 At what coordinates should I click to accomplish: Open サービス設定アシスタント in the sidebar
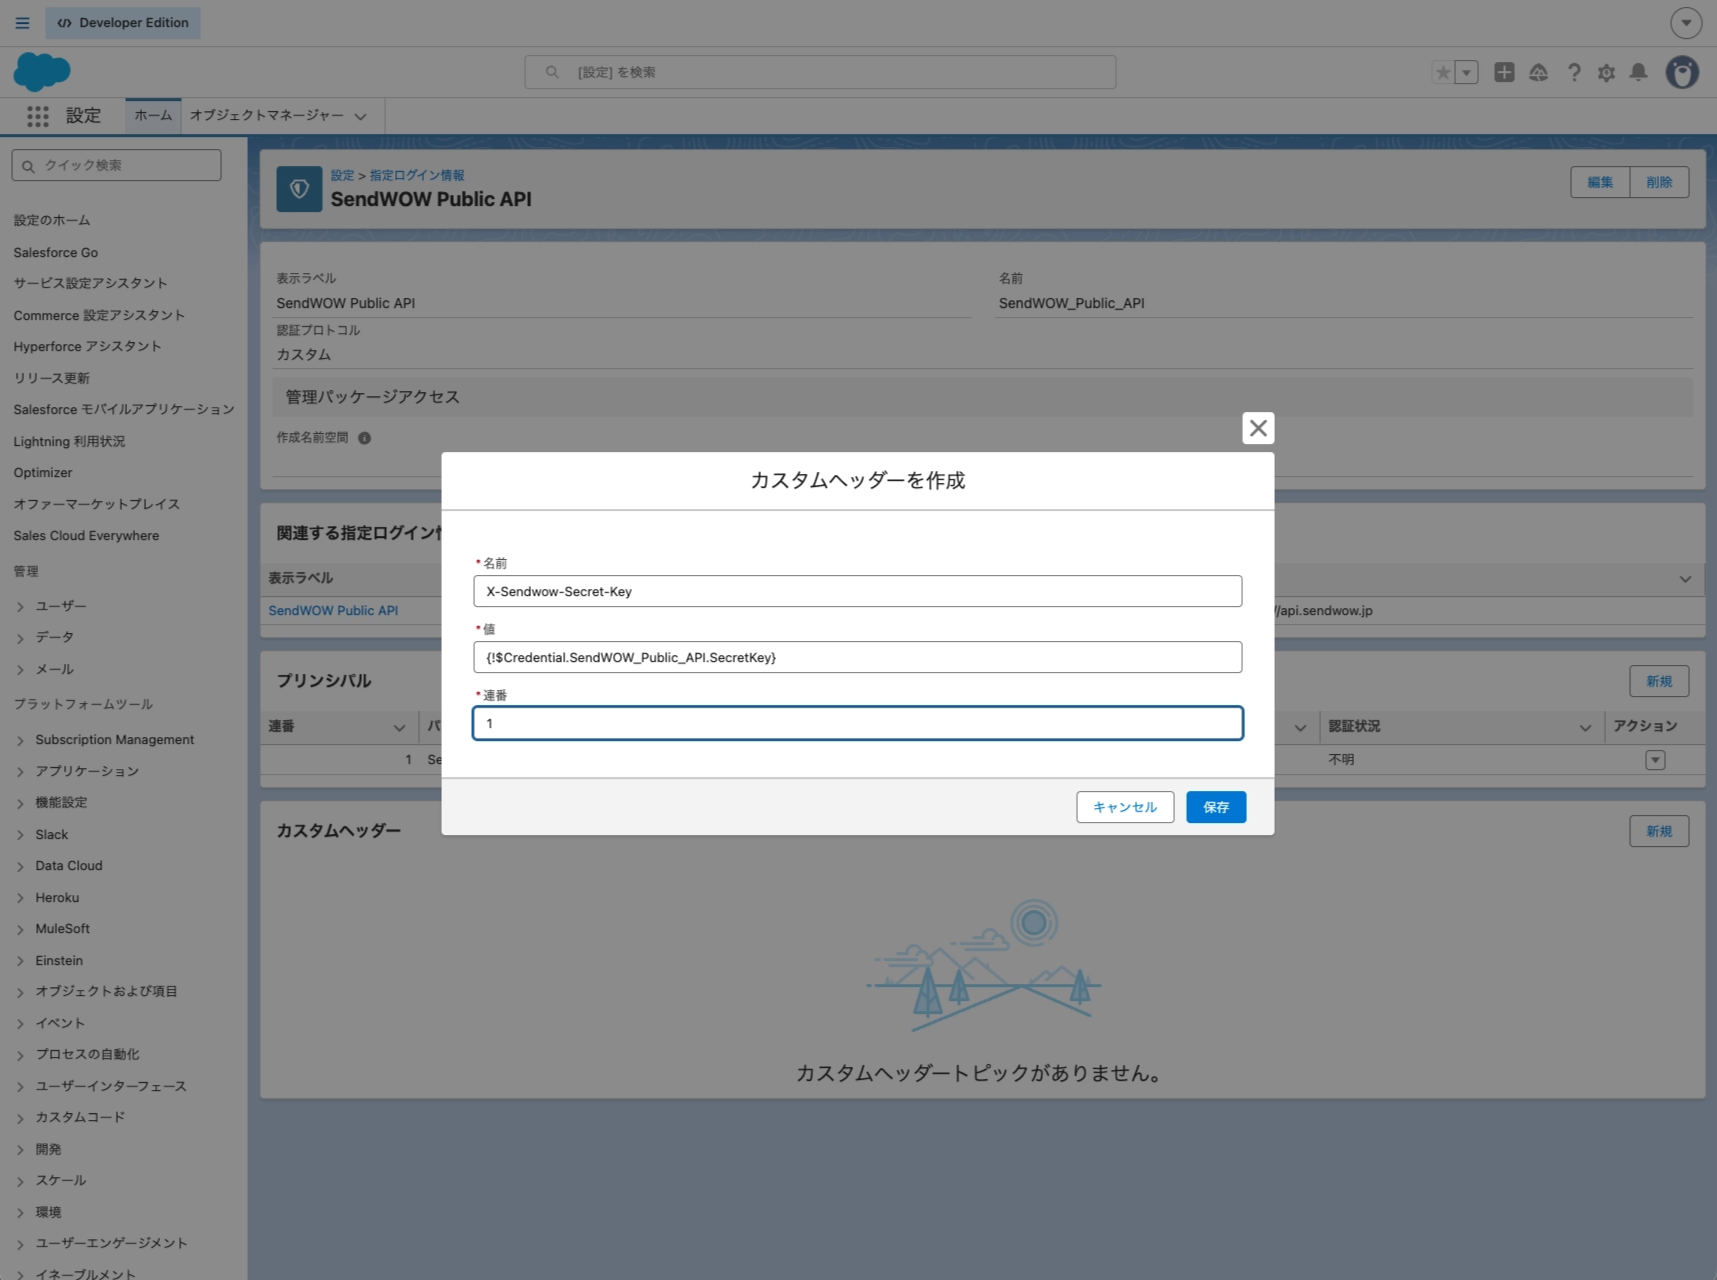pos(90,283)
